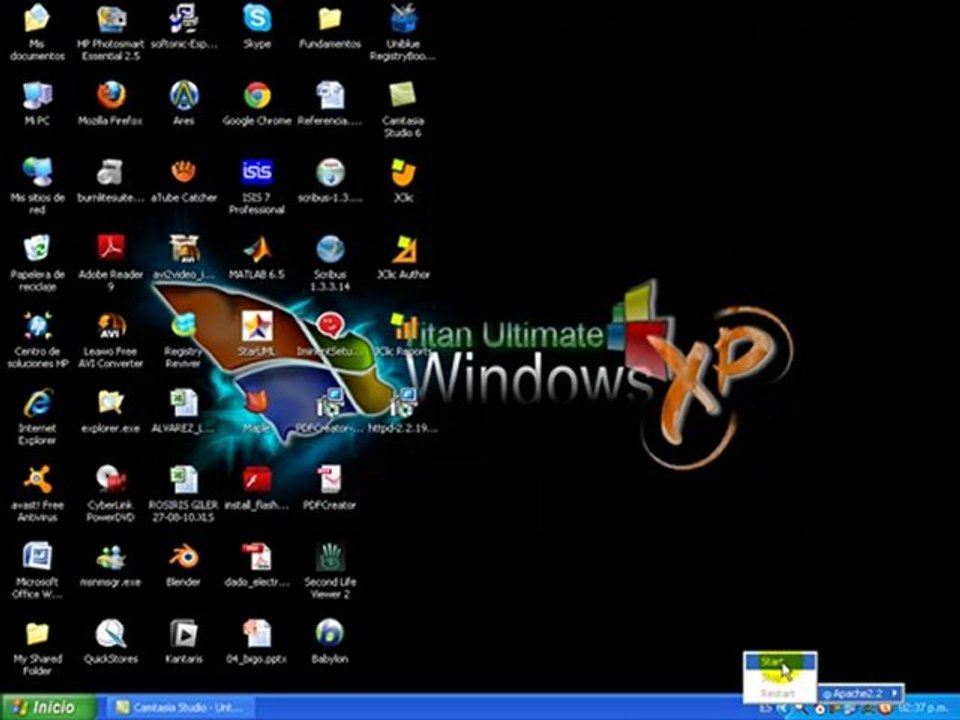Select the Apache2.2 menu entry
The image size is (960, 720).
click(x=860, y=693)
